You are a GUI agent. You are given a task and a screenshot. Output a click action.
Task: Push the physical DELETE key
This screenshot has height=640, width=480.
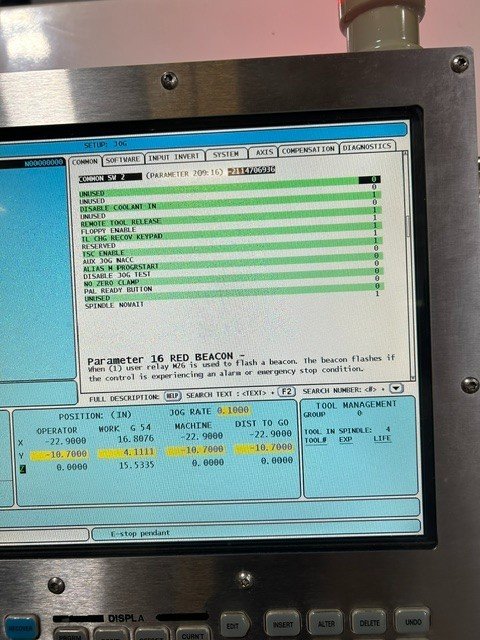[369, 621]
